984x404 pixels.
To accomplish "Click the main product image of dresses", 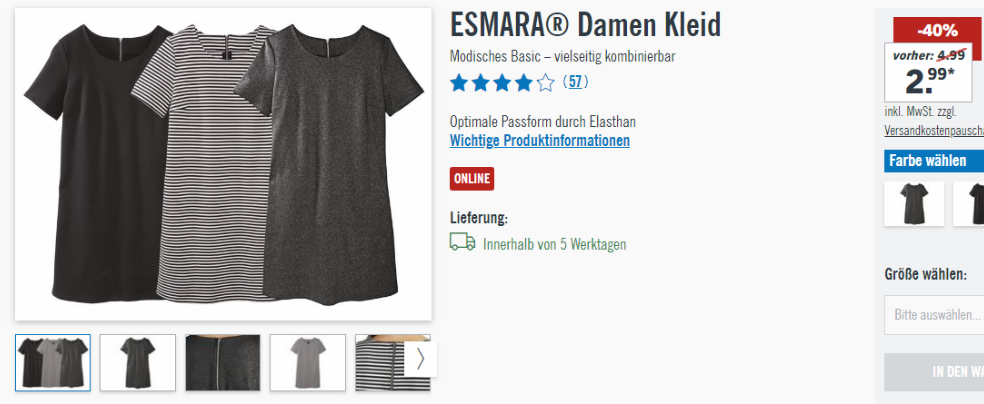I will pyautogui.click(x=223, y=164).
